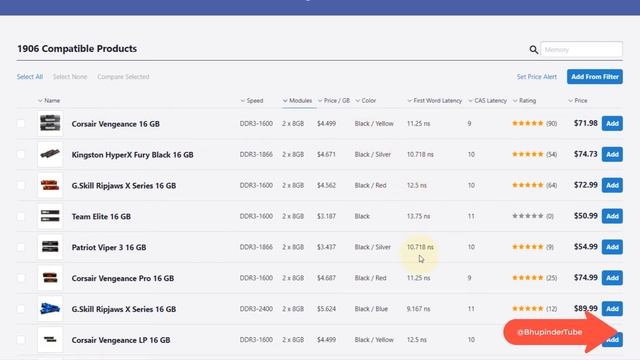
Task: Tick checkbox for Team Elite 16 GB
Action: tap(21, 216)
